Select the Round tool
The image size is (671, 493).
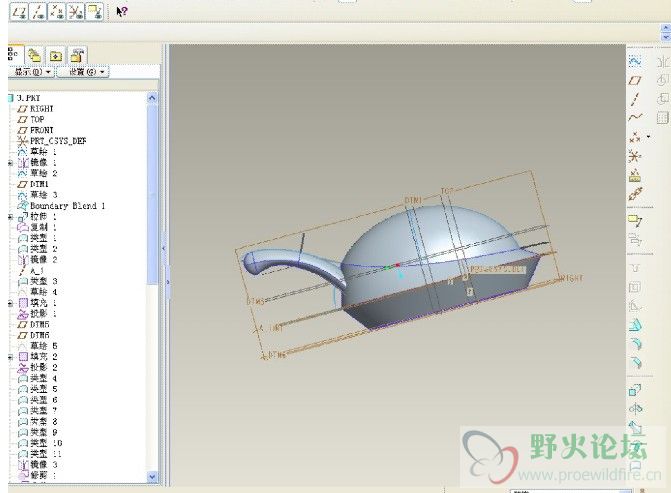[x=635, y=344]
